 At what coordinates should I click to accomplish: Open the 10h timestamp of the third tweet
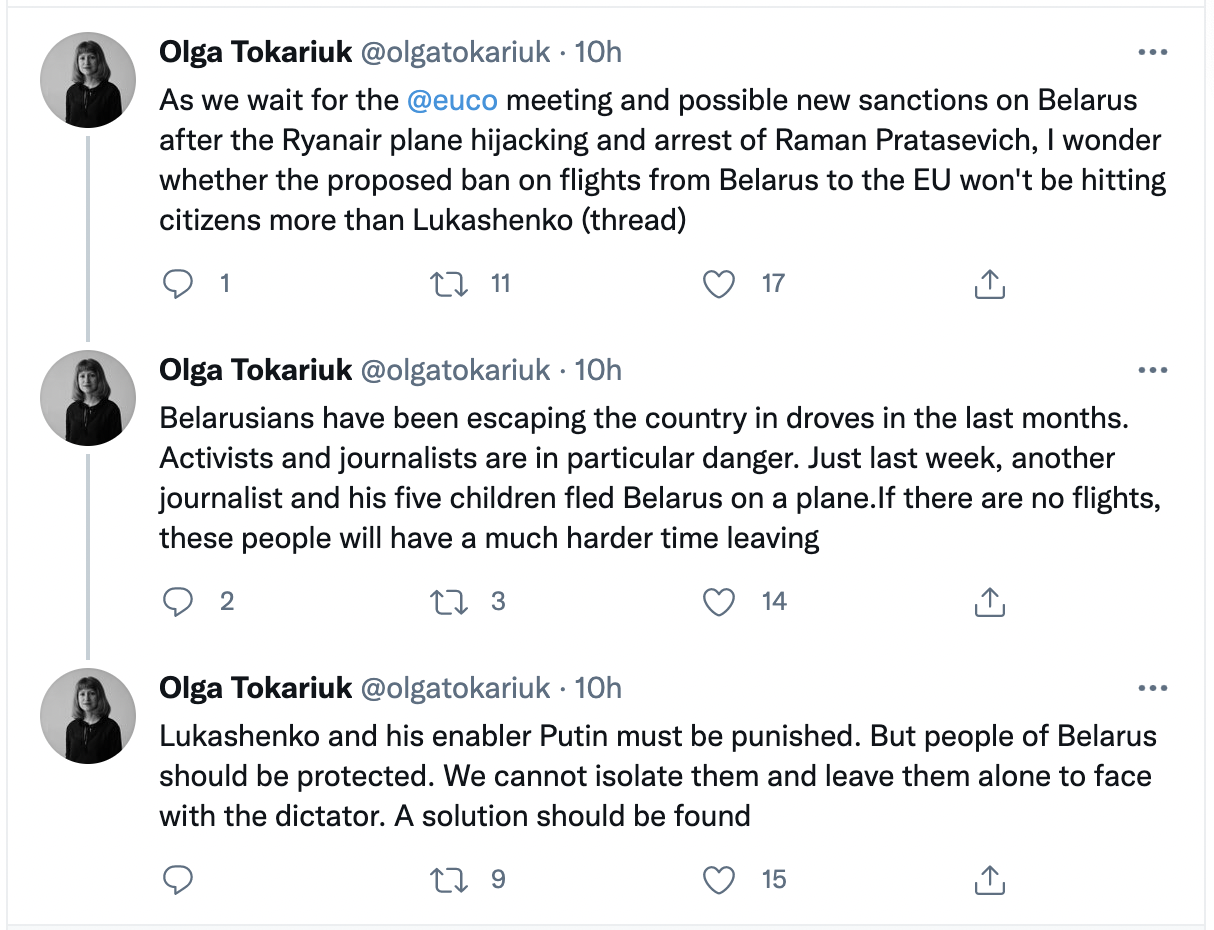(598, 687)
